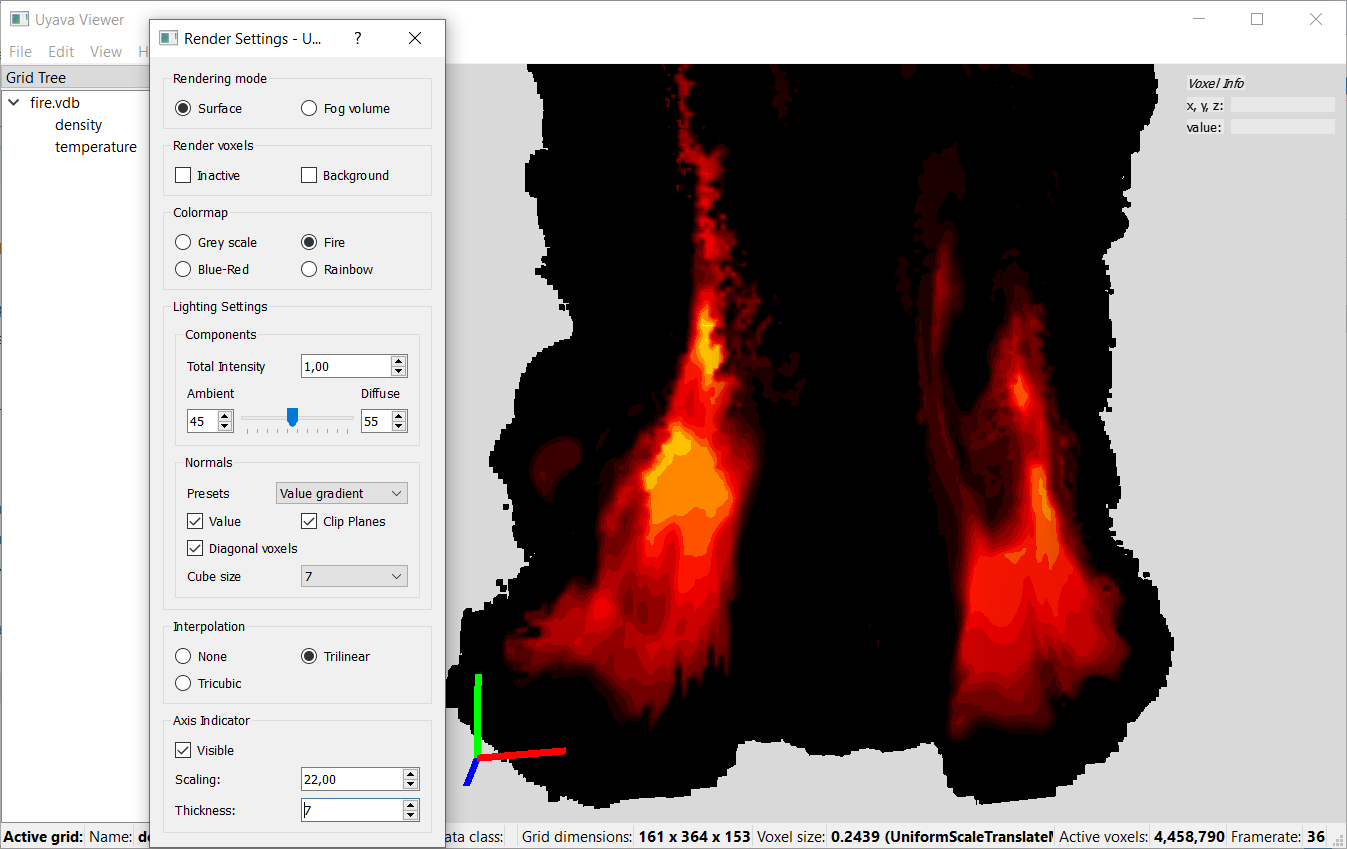Select the density grid in tree
This screenshot has width=1347, height=849.
79,125
